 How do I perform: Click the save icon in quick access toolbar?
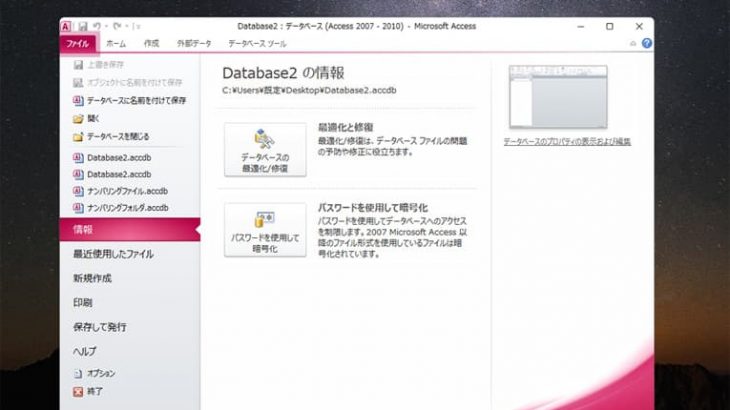[x=82, y=27]
